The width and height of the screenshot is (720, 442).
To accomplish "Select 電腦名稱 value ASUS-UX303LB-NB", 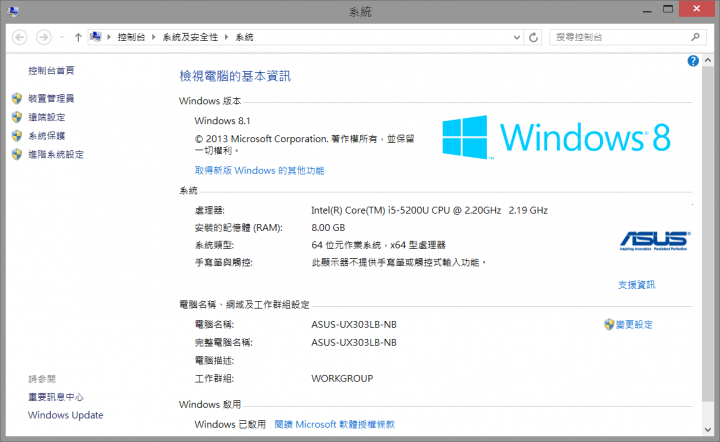I will [354, 325].
